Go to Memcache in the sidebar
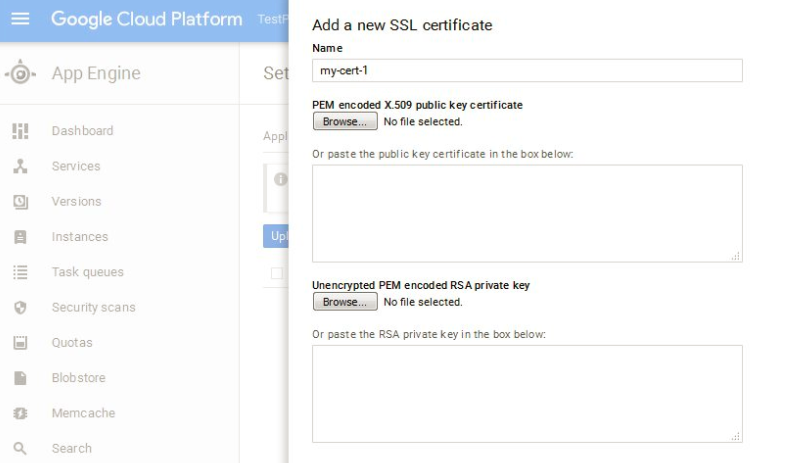Viewport: 788px width, 463px height. (83, 413)
